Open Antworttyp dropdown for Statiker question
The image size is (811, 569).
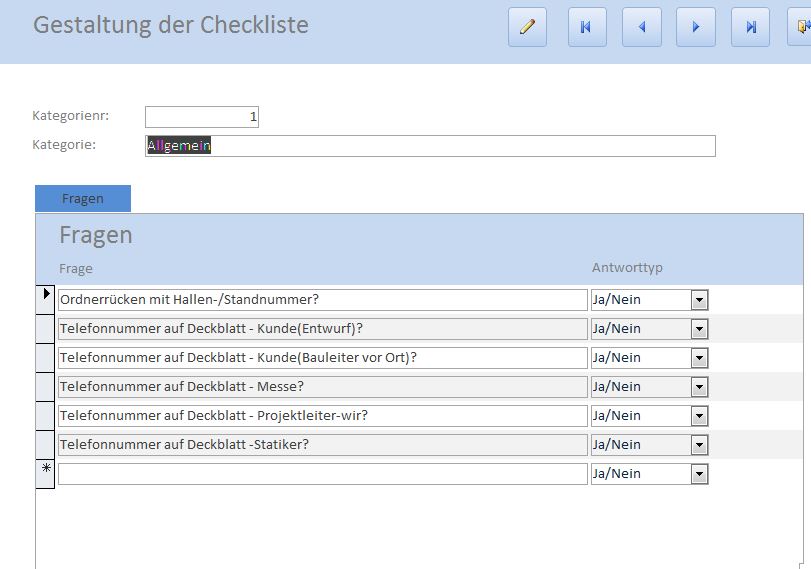coord(699,445)
